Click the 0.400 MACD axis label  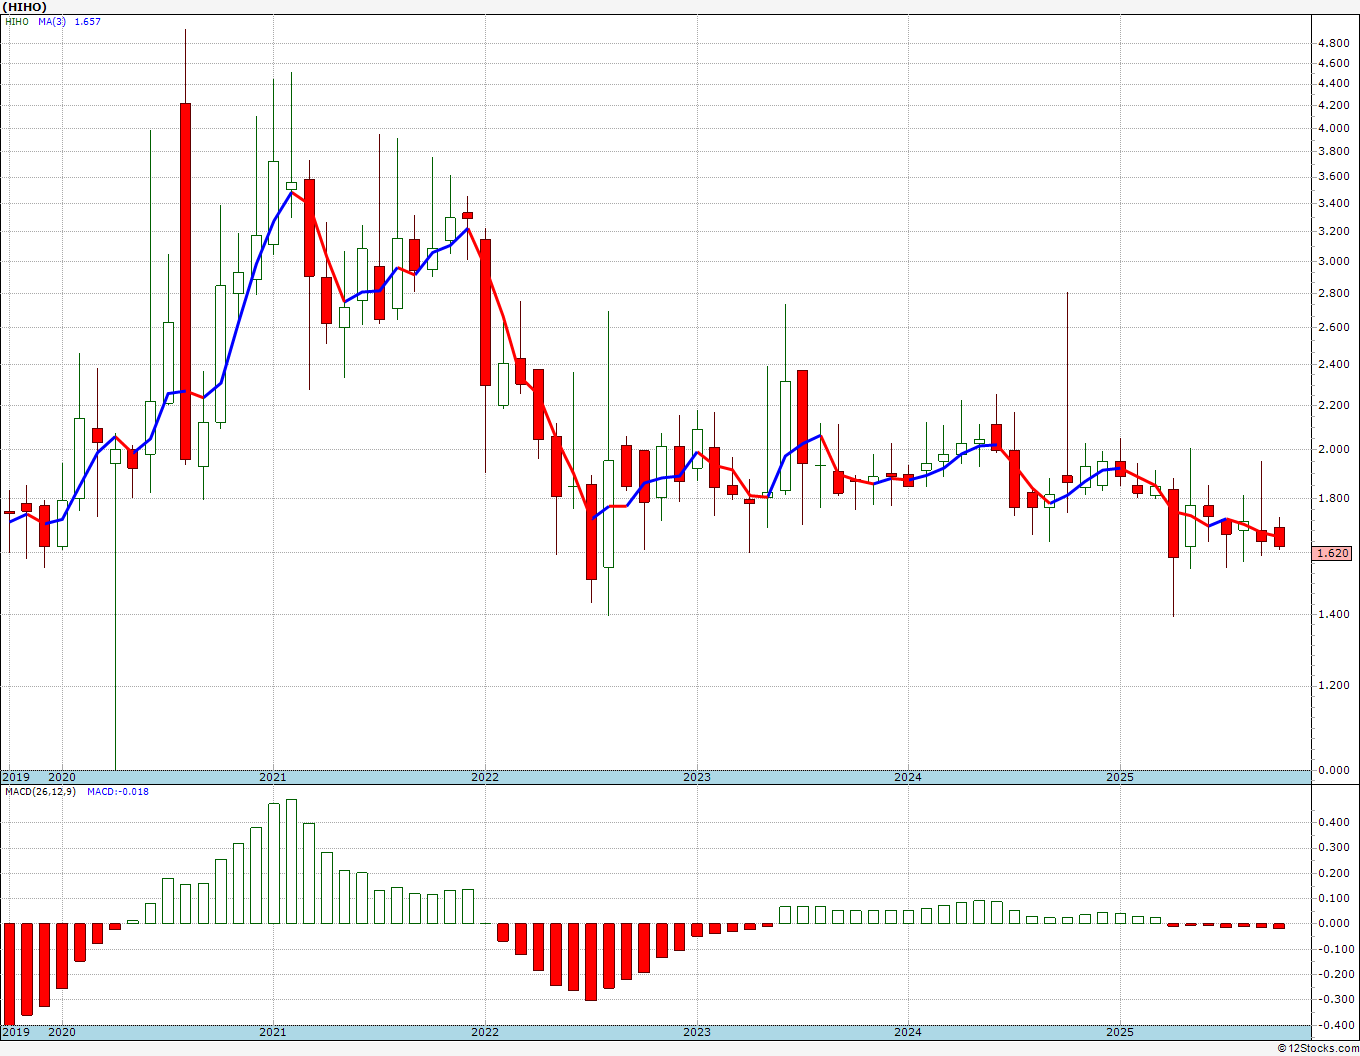click(1335, 823)
